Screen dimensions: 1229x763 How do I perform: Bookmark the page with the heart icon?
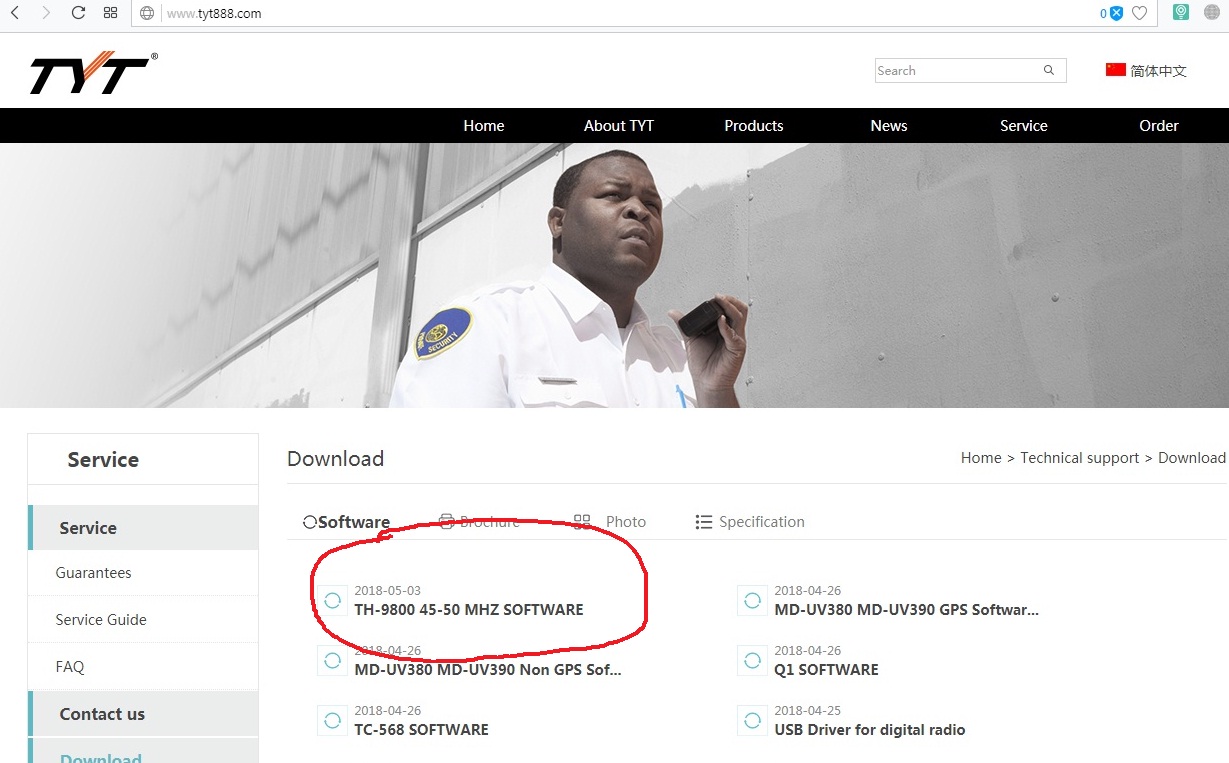(x=1139, y=13)
